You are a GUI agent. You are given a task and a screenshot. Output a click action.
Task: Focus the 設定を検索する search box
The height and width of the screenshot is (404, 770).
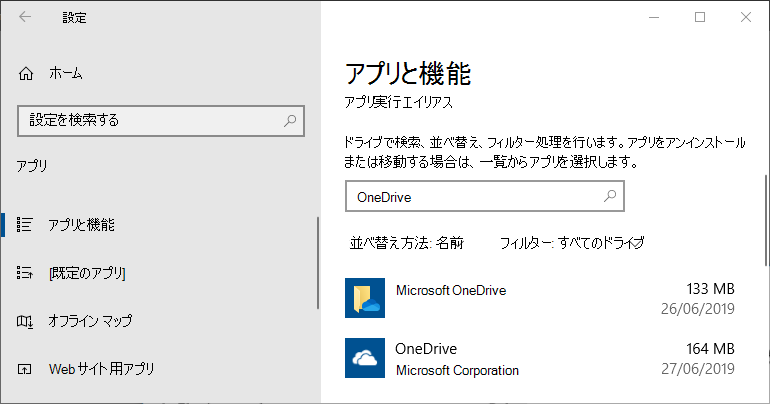(x=161, y=120)
